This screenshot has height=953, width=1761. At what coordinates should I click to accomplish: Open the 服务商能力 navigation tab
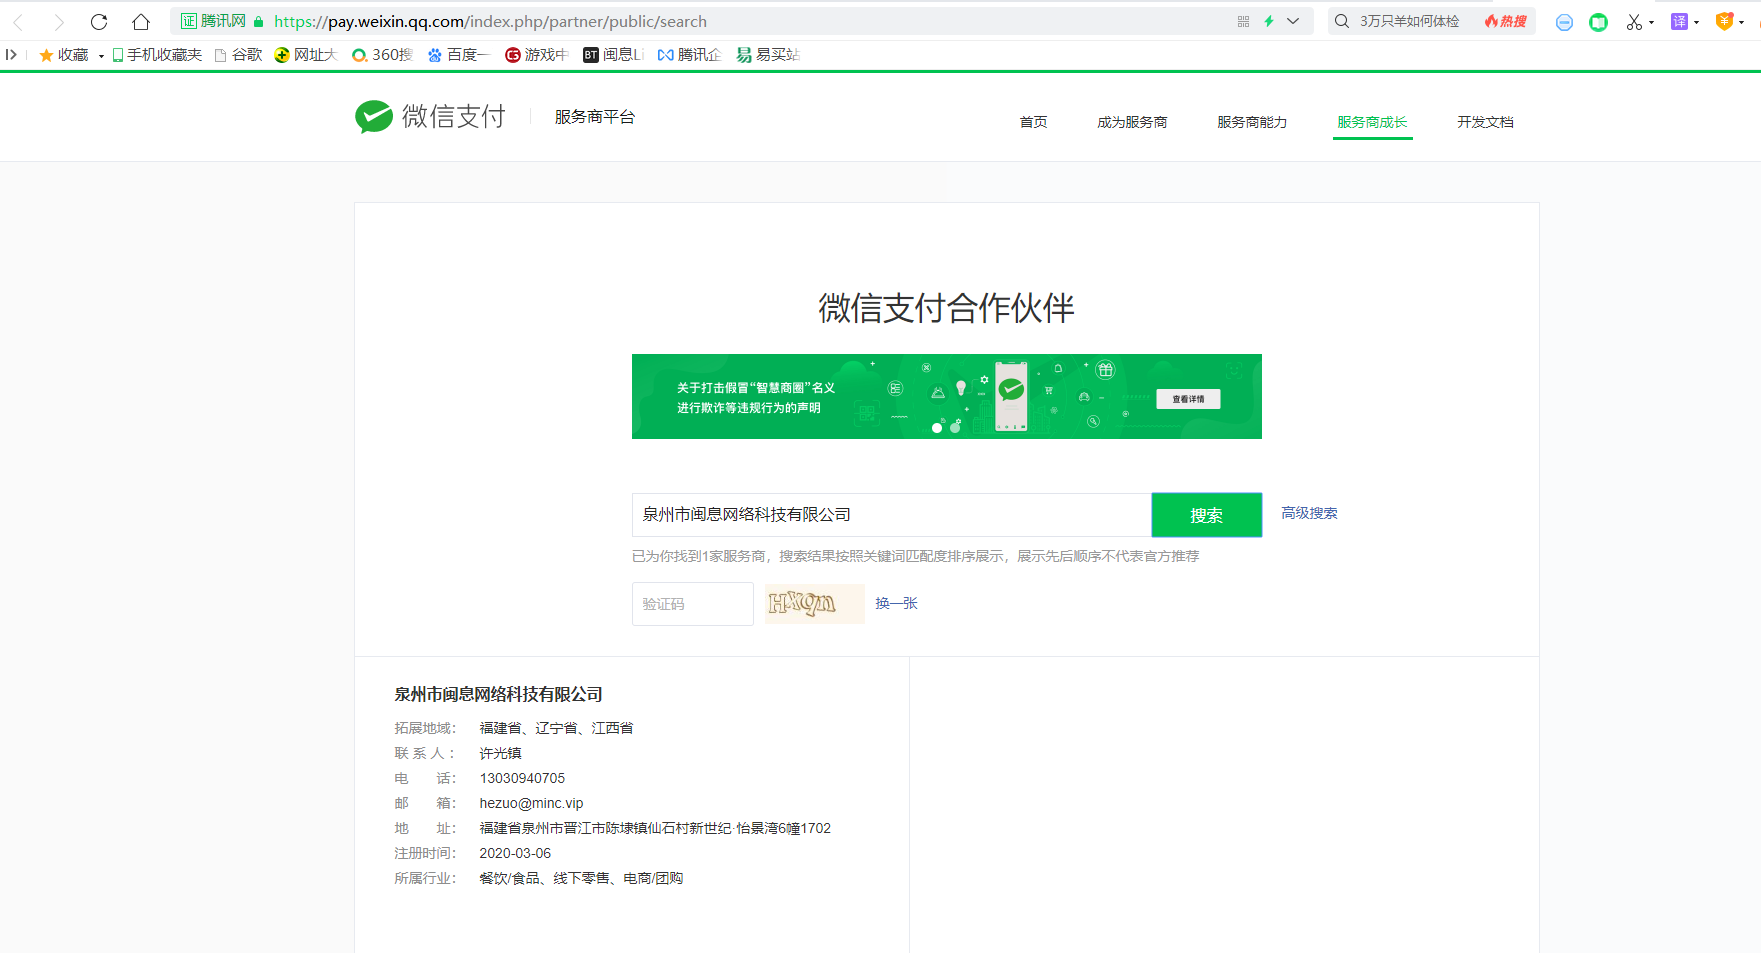coord(1252,122)
